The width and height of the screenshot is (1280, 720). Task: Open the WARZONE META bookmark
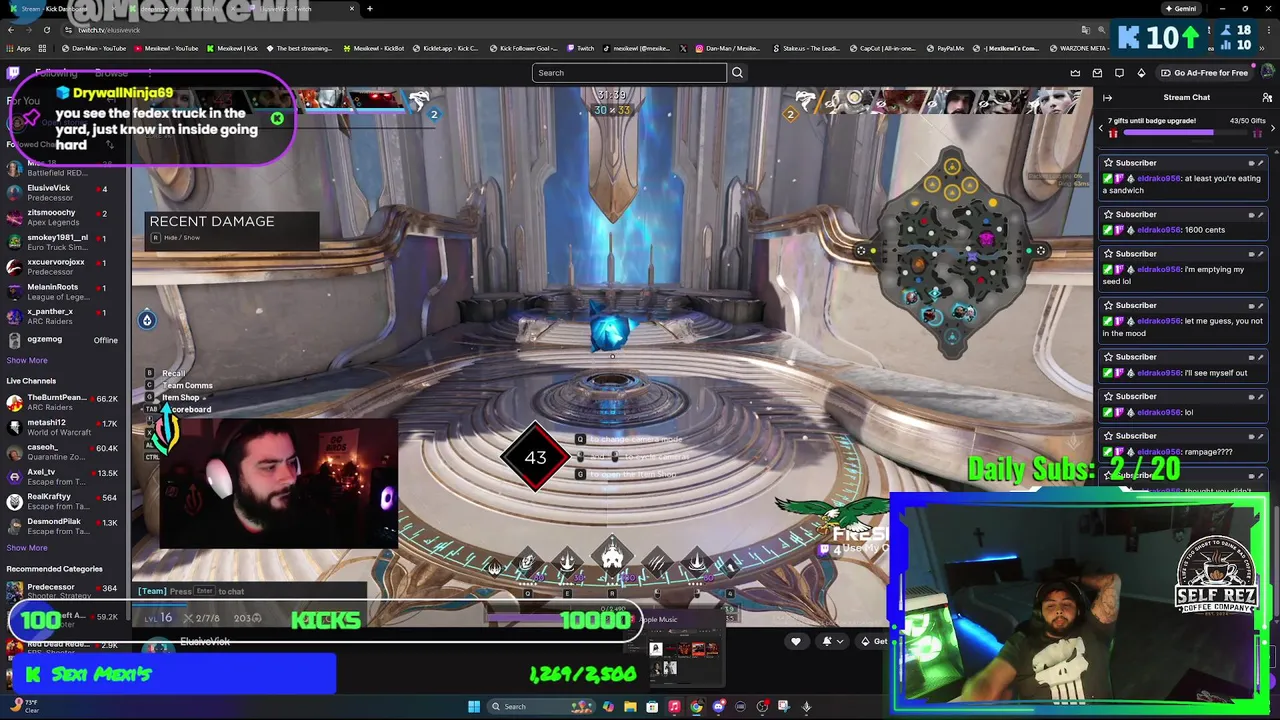pos(1078,48)
